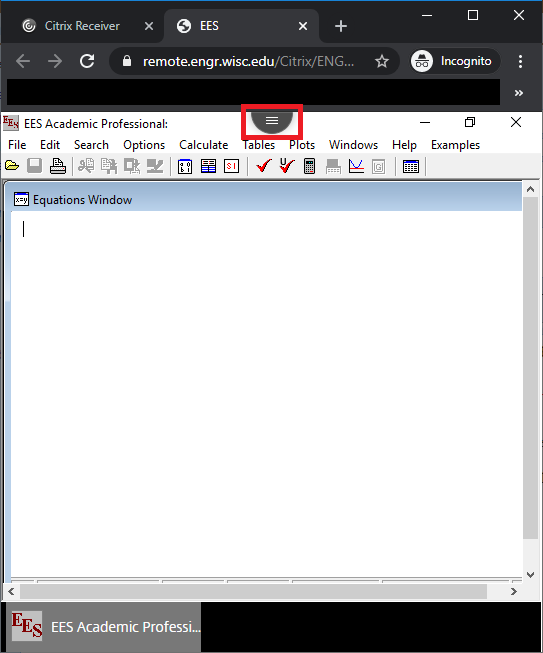
Task: Click the New Plot graph icon
Action: point(356,167)
